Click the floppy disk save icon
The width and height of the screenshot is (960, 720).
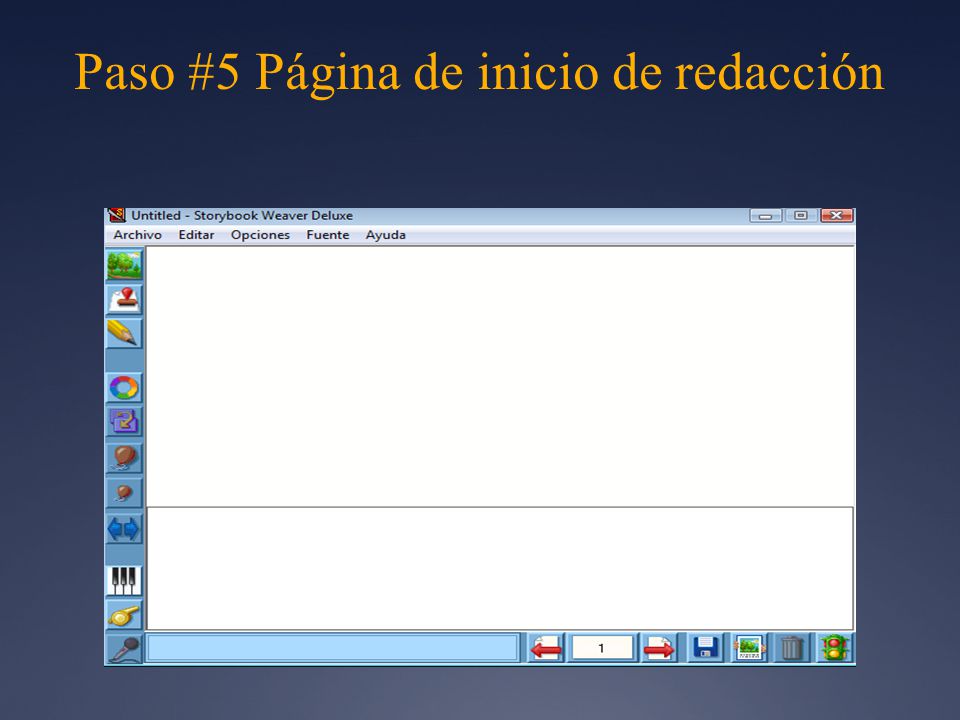click(x=705, y=648)
